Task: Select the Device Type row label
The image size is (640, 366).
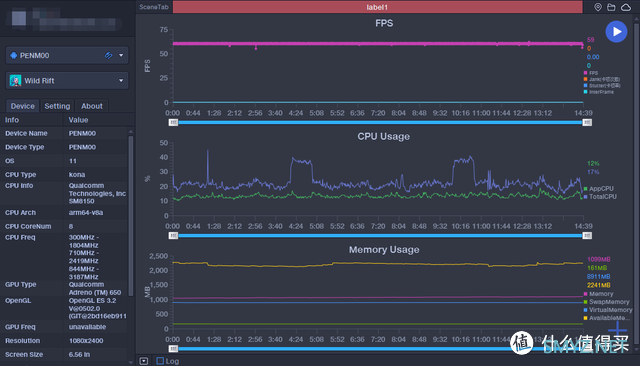Action: click(x=24, y=147)
